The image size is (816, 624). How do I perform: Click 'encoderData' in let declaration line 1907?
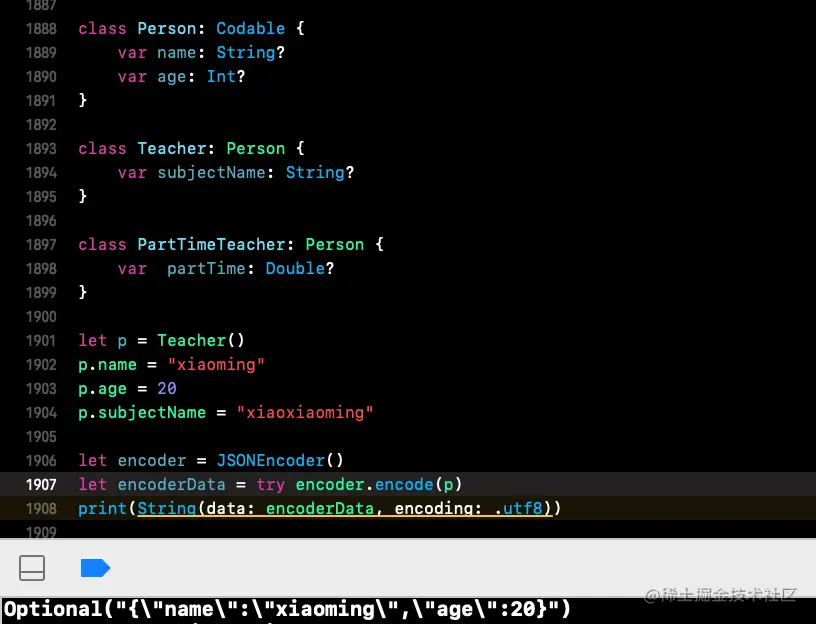coord(172,485)
